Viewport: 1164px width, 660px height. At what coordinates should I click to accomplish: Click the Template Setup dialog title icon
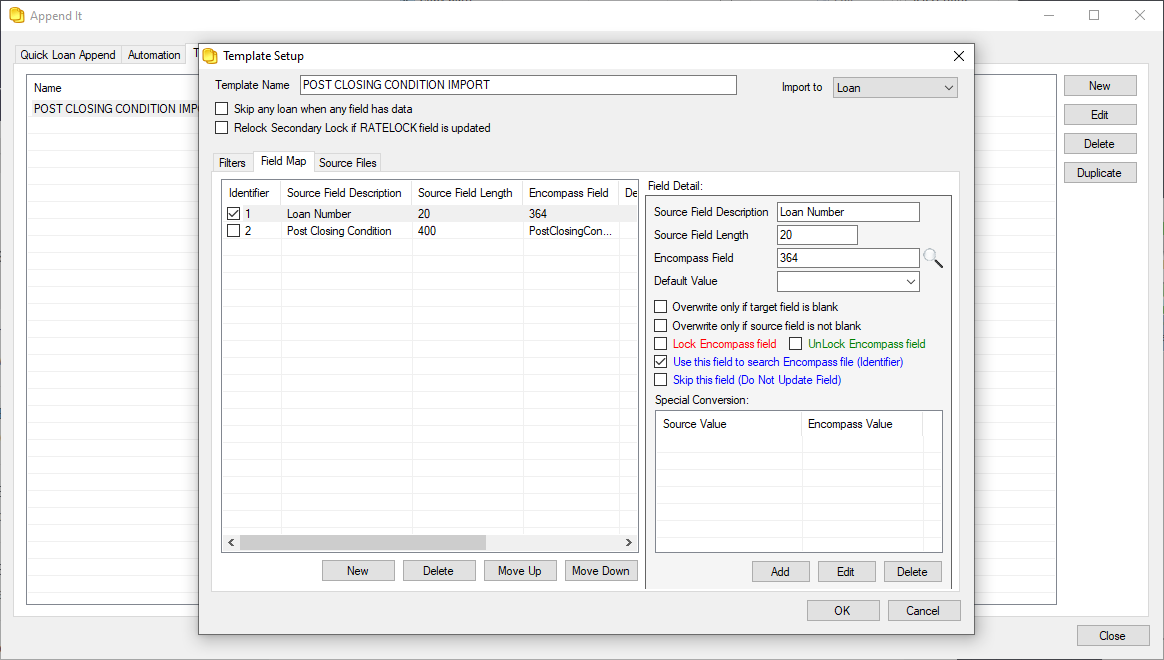210,56
